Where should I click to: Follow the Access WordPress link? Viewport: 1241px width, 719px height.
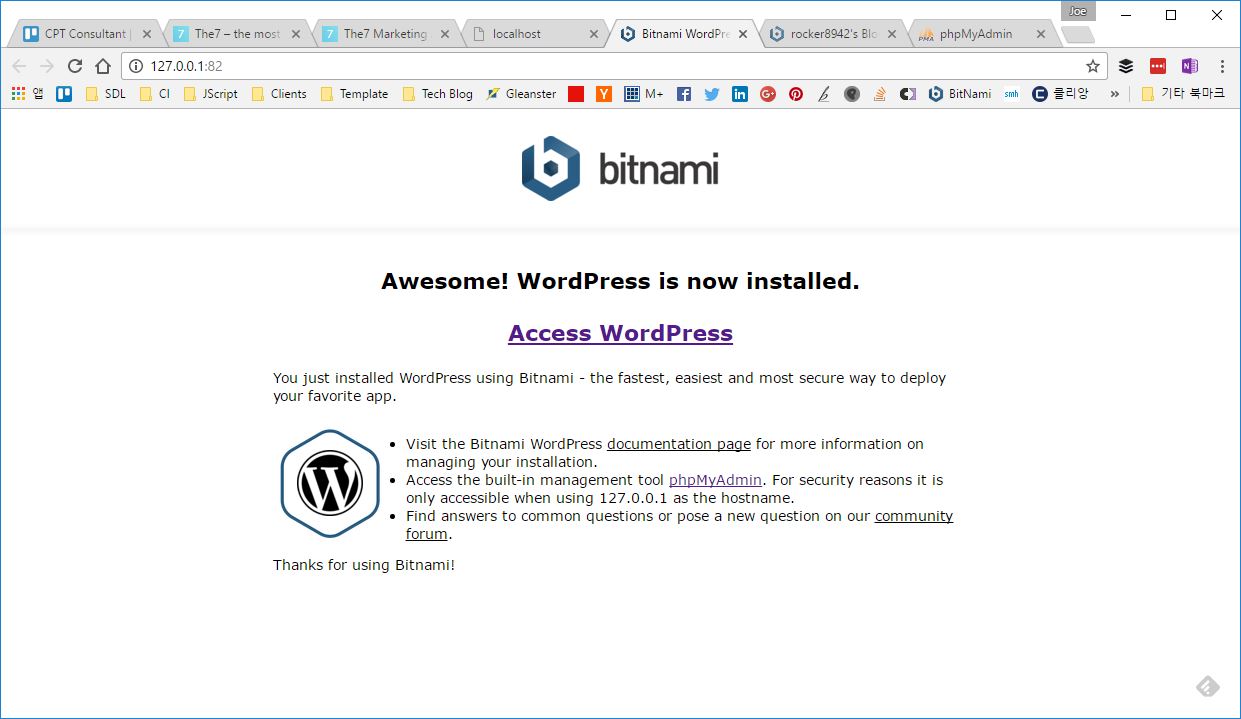click(x=620, y=333)
